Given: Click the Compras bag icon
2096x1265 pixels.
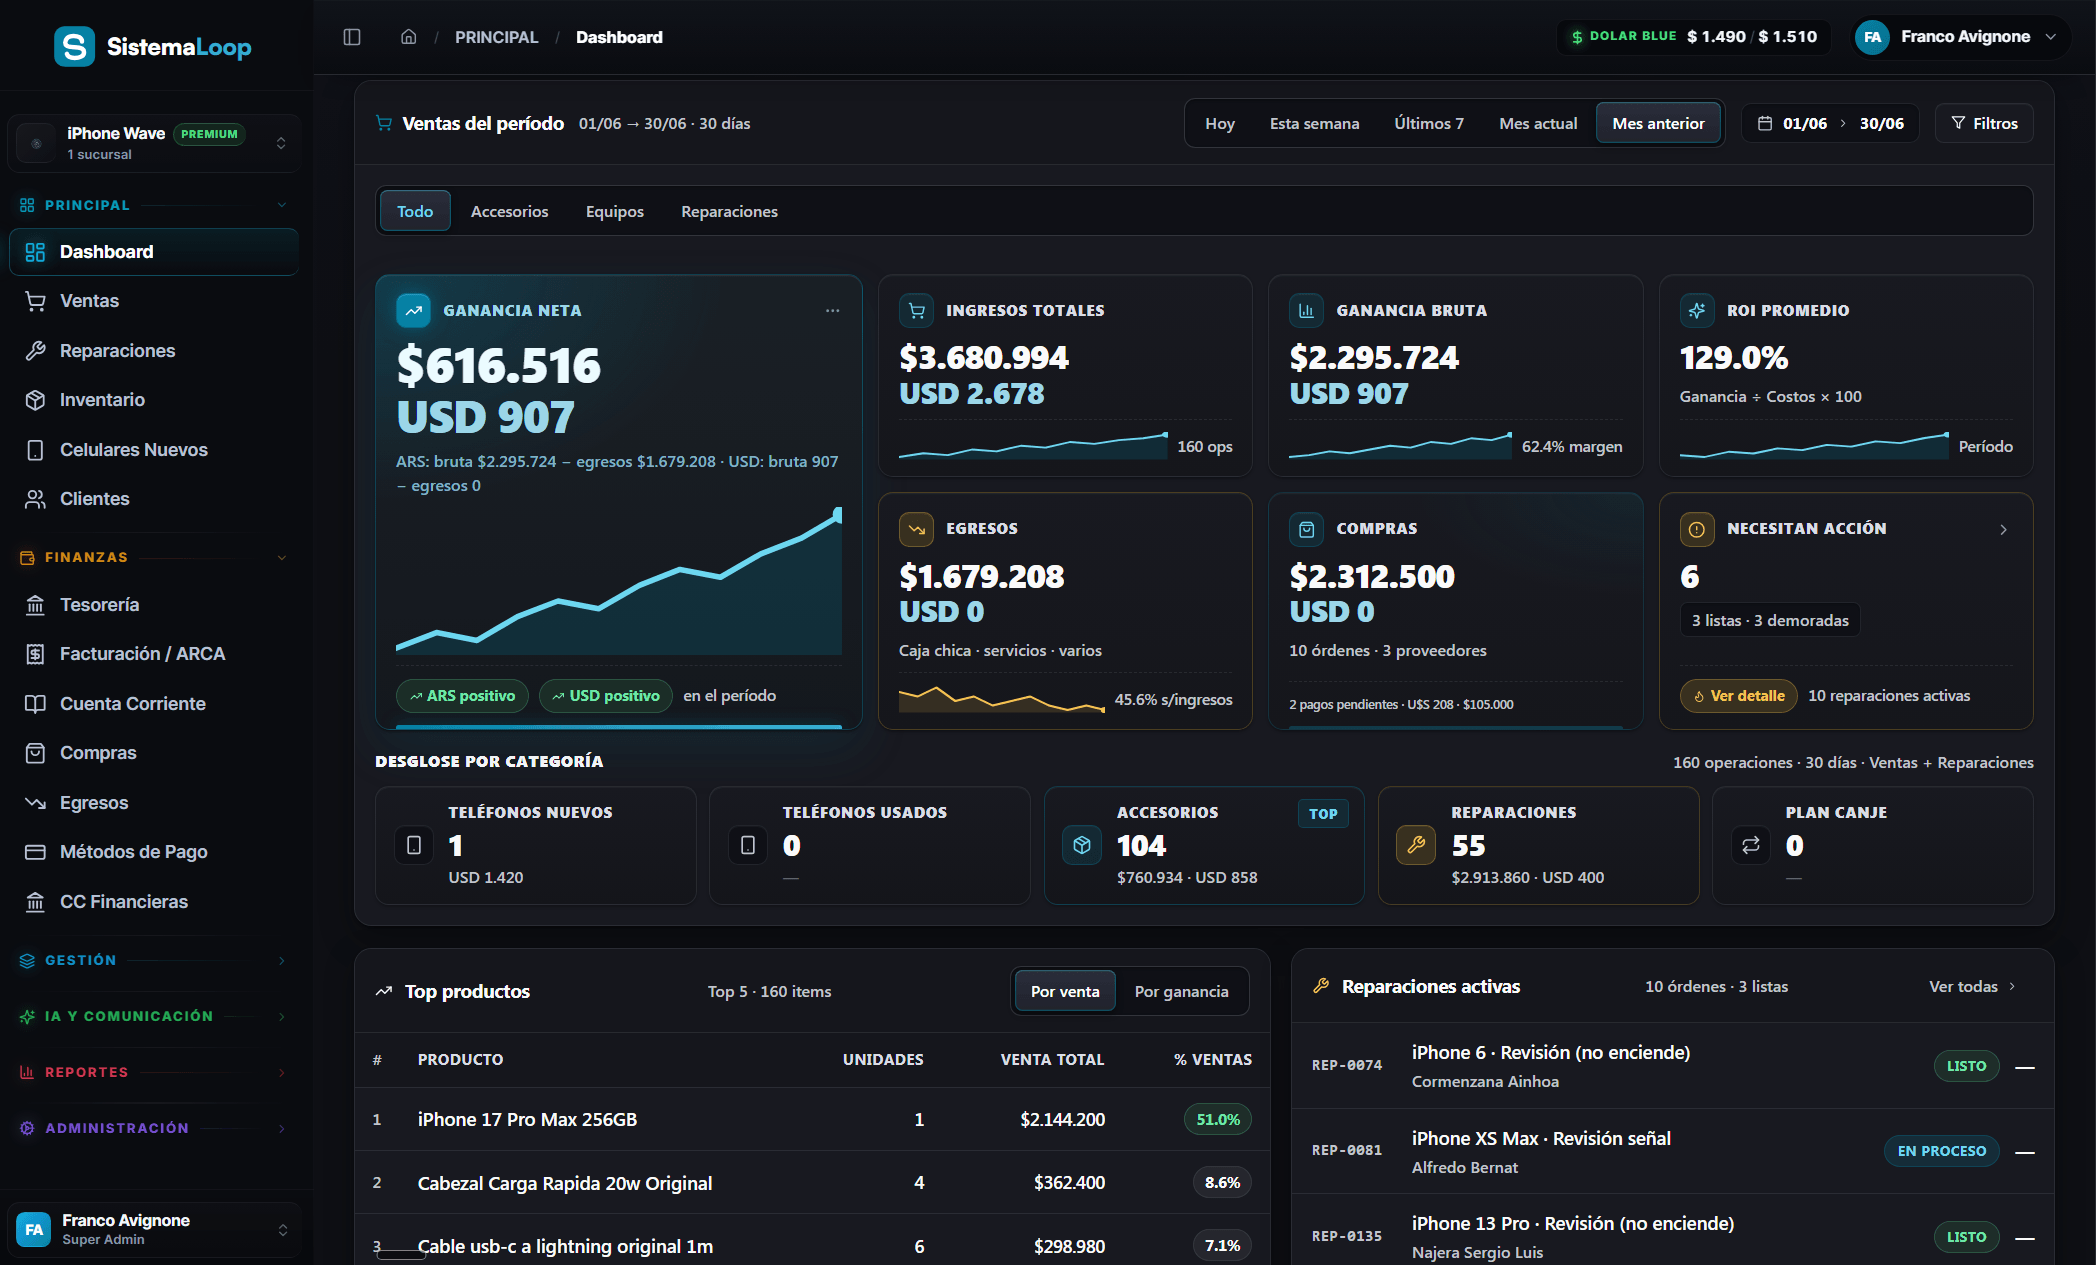Looking at the screenshot, I should pyautogui.click(x=1306, y=529).
